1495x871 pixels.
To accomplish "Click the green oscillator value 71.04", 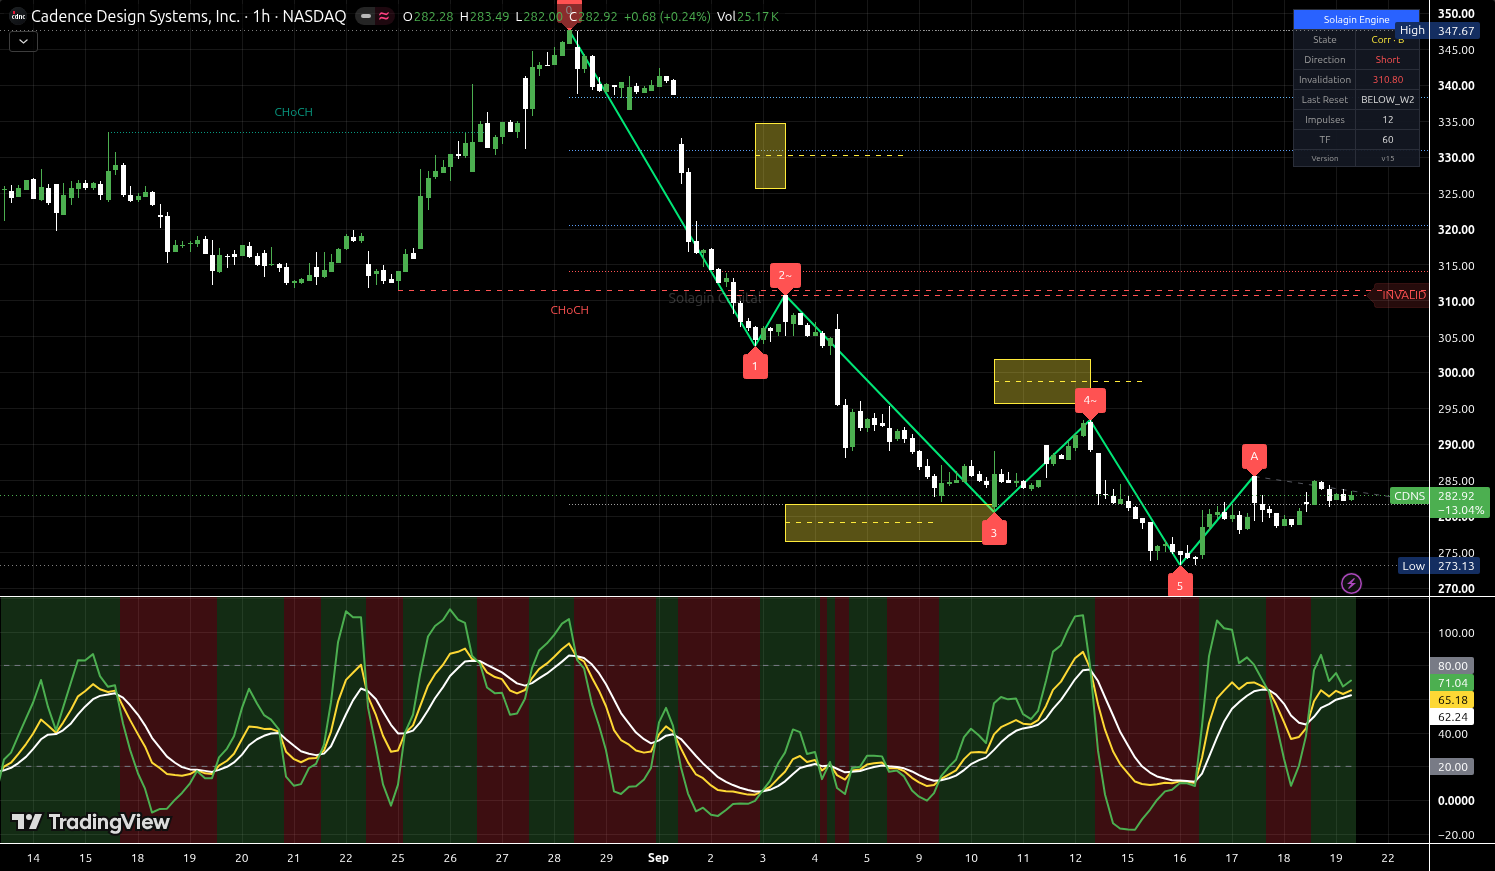I will tap(1453, 683).
